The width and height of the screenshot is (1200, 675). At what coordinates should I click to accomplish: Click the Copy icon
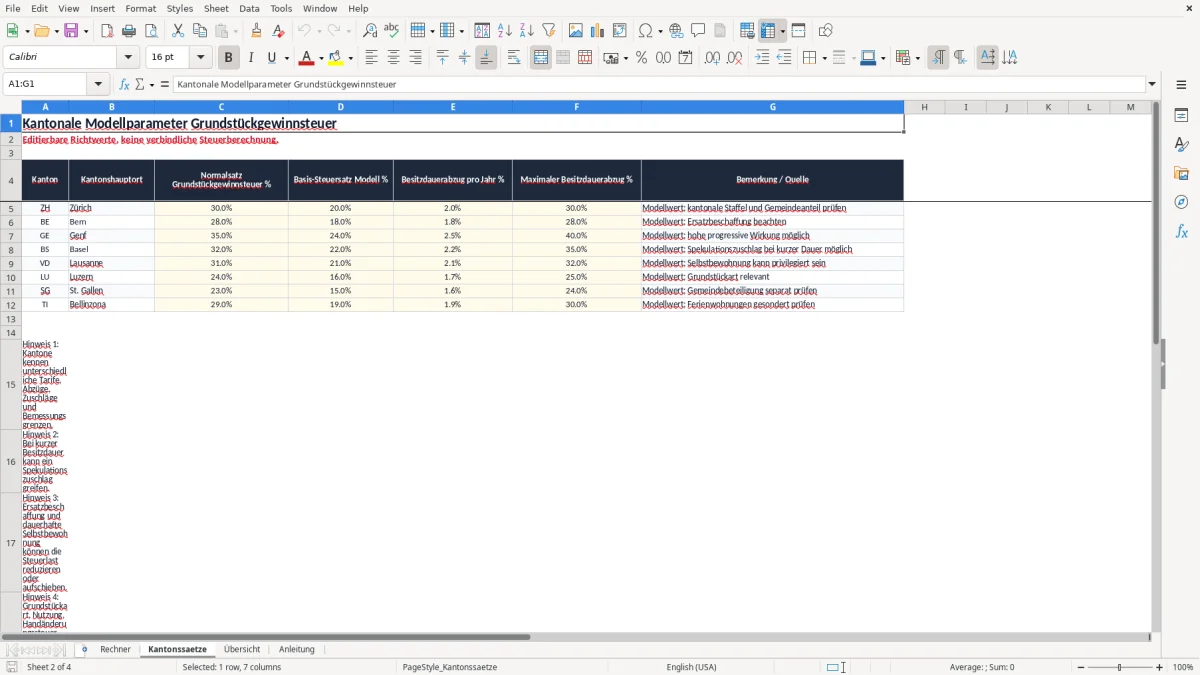pos(199,31)
